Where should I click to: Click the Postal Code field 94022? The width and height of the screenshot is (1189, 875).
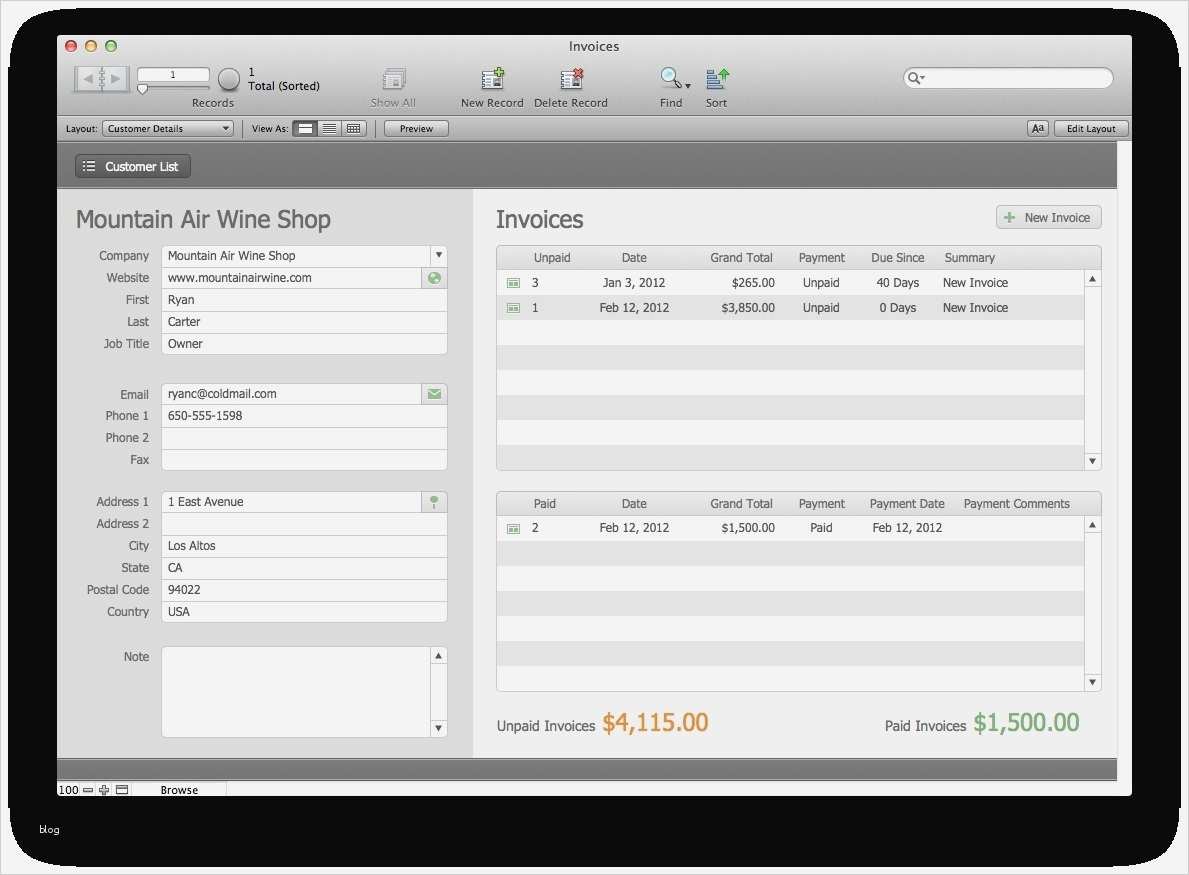coord(304,590)
